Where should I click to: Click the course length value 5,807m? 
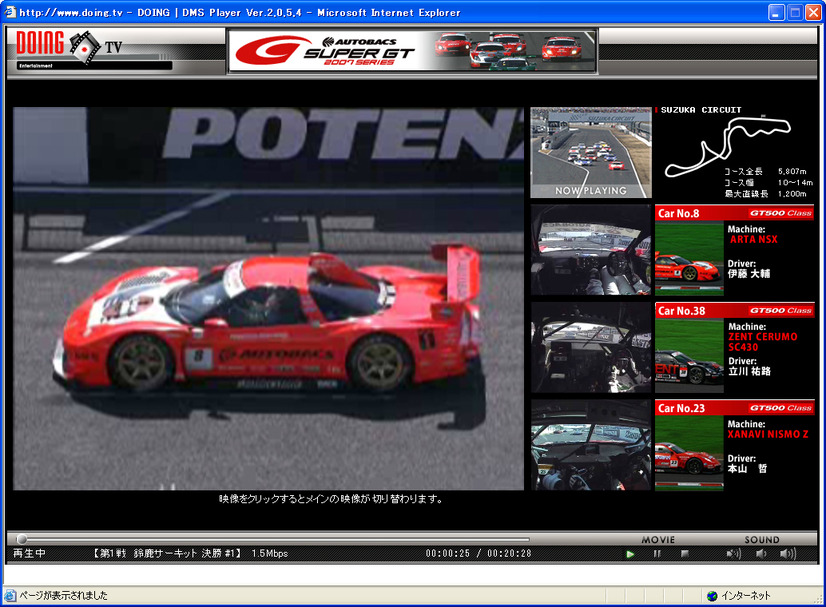tap(792, 171)
